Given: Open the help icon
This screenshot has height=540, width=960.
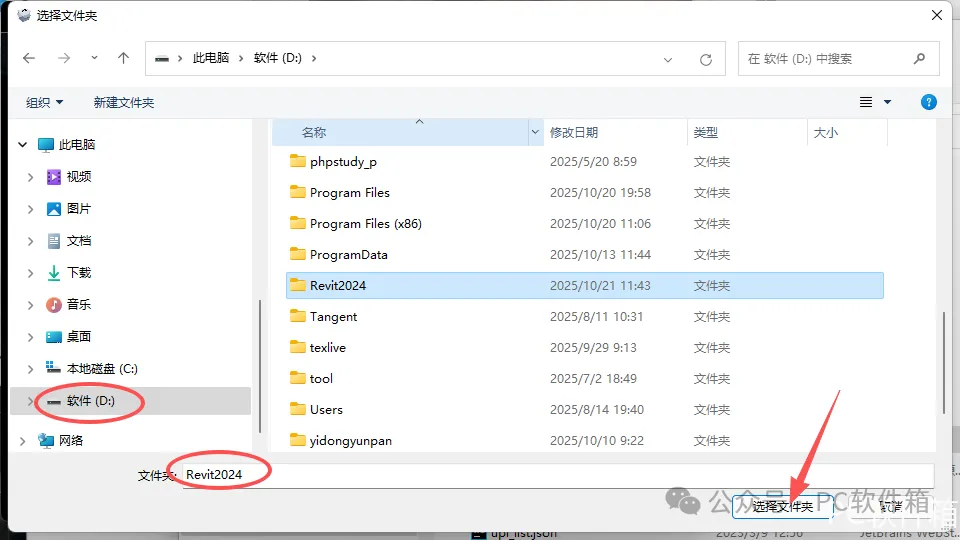Looking at the screenshot, I should tap(928, 102).
